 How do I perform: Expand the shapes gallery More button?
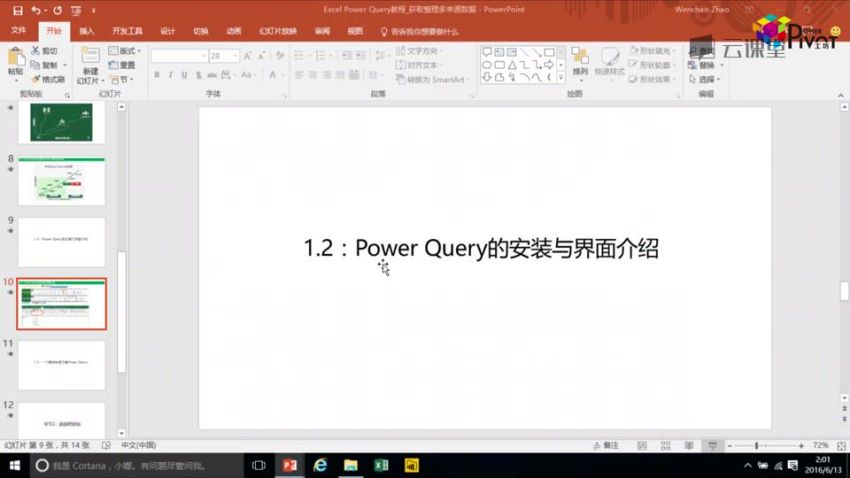click(561, 78)
